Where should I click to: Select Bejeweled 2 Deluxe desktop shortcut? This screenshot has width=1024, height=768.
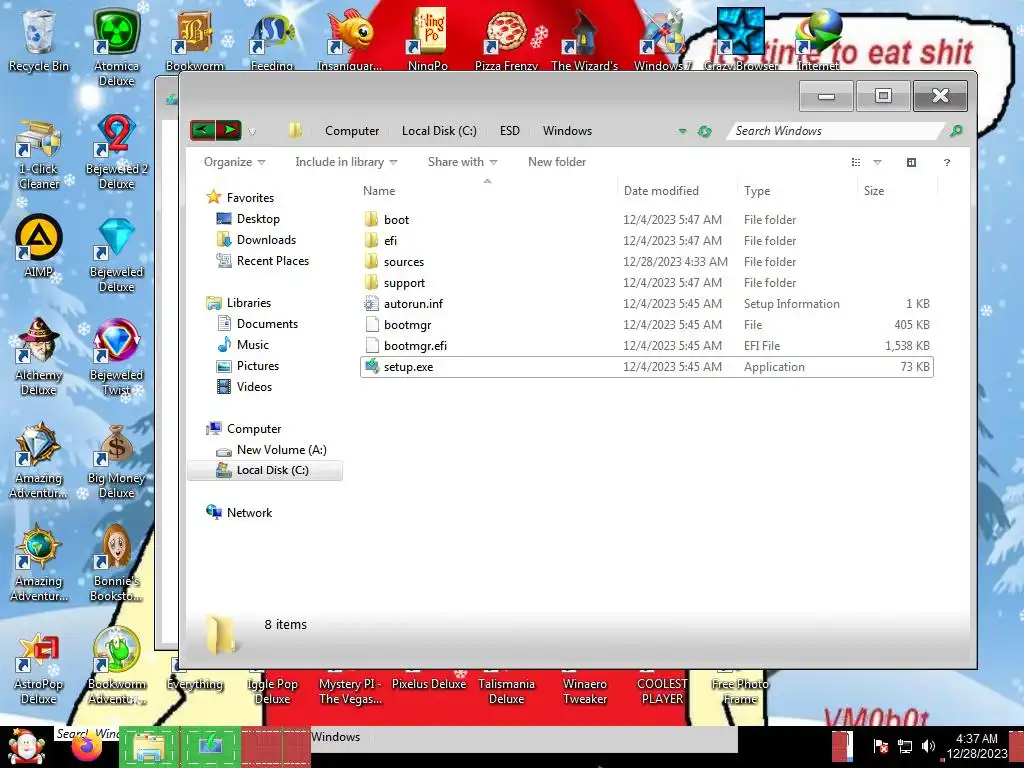(x=116, y=152)
